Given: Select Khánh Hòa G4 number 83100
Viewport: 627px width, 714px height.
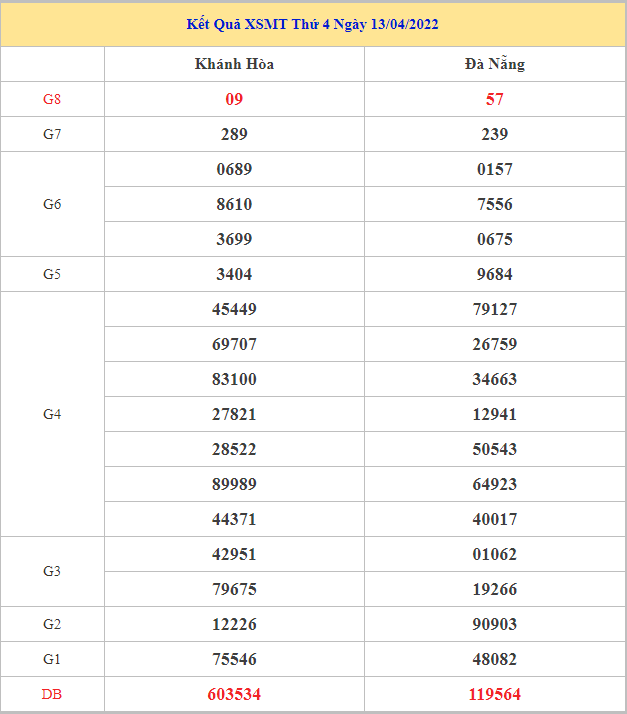Looking at the screenshot, I should click(234, 379).
